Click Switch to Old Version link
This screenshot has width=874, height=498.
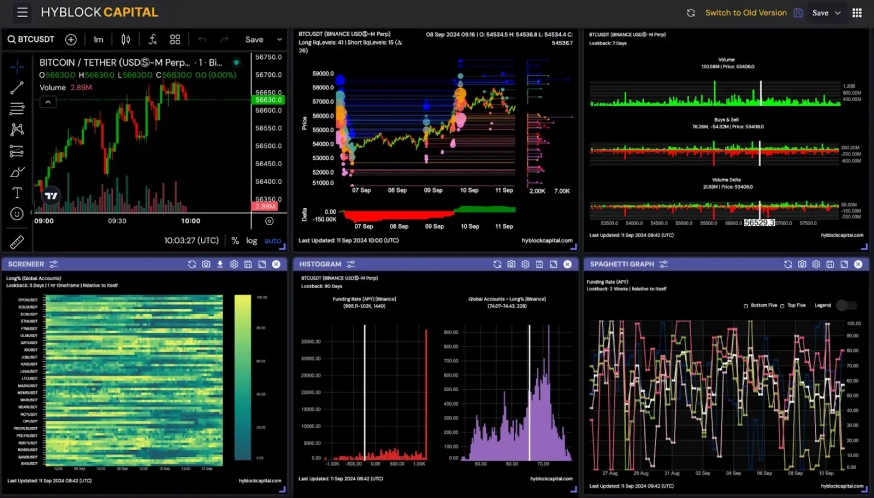click(x=745, y=13)
